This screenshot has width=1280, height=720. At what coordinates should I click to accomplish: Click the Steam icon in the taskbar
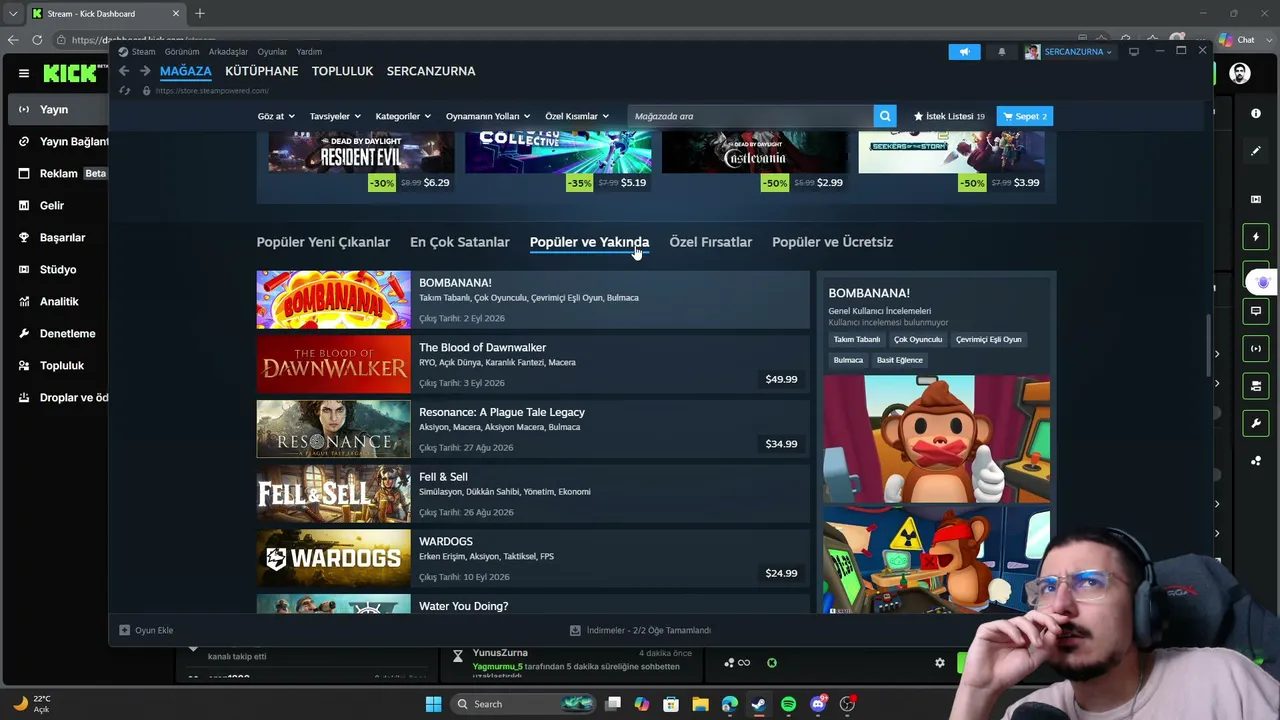[x=759, y=704]
